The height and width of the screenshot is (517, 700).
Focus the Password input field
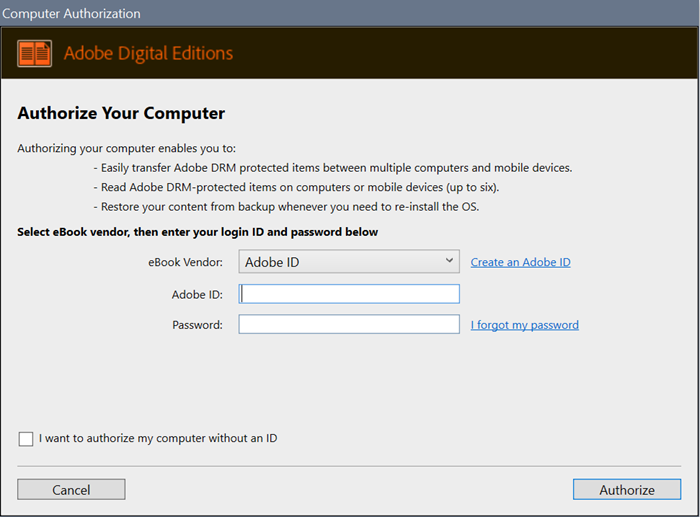click(x=349, y=324)
